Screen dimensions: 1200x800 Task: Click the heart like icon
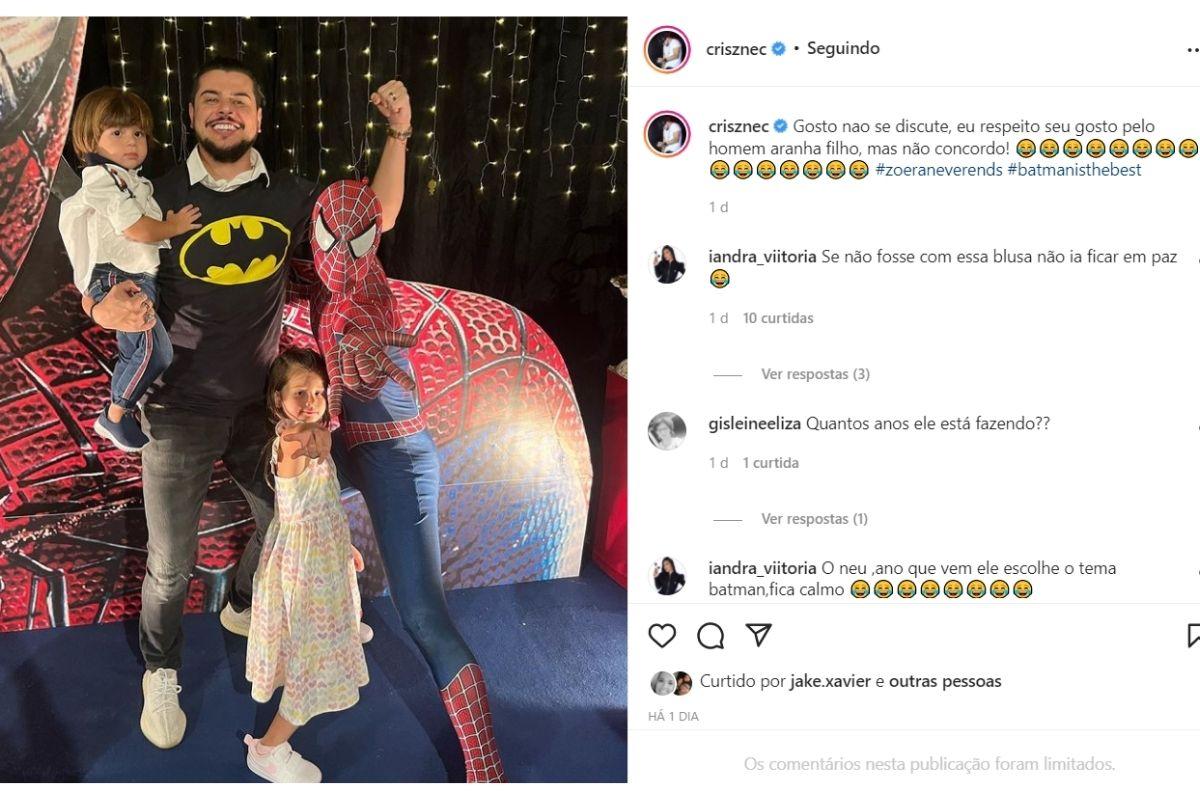pos(662,636)
